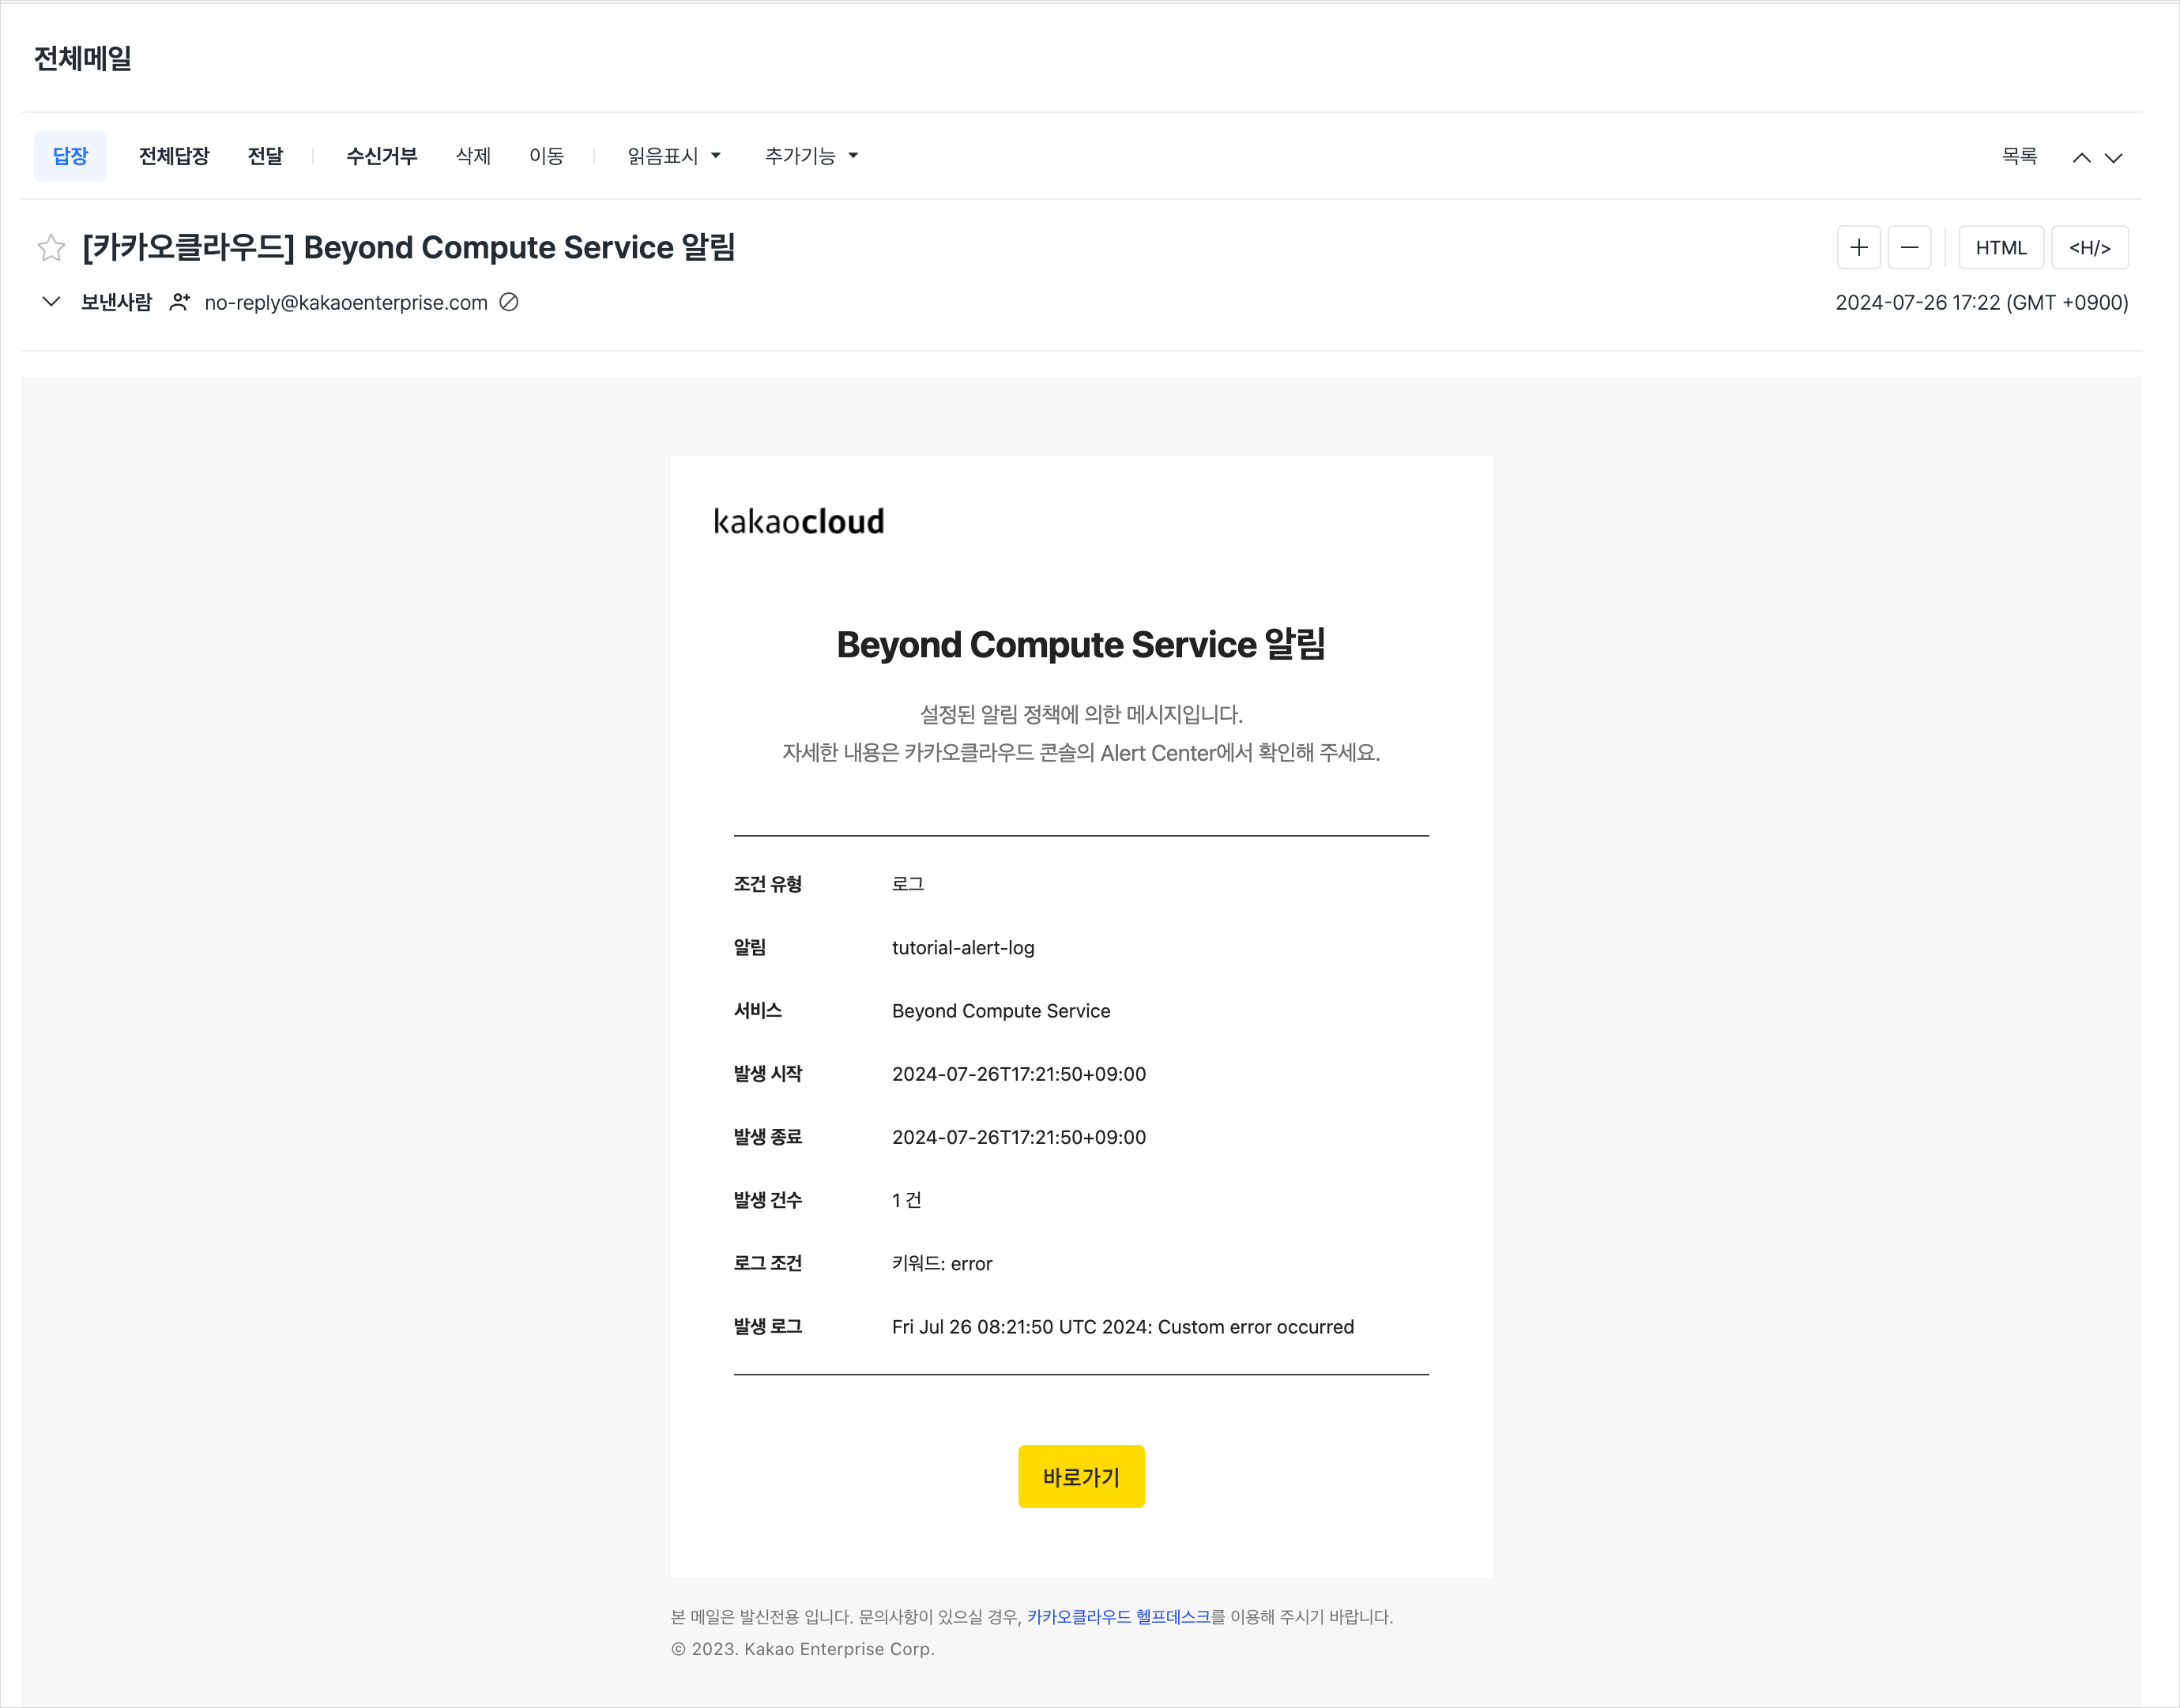Click the 전체메일 heading
Screen dimensions: 2180x1708
pyautogui.click(x=83, y=58)
